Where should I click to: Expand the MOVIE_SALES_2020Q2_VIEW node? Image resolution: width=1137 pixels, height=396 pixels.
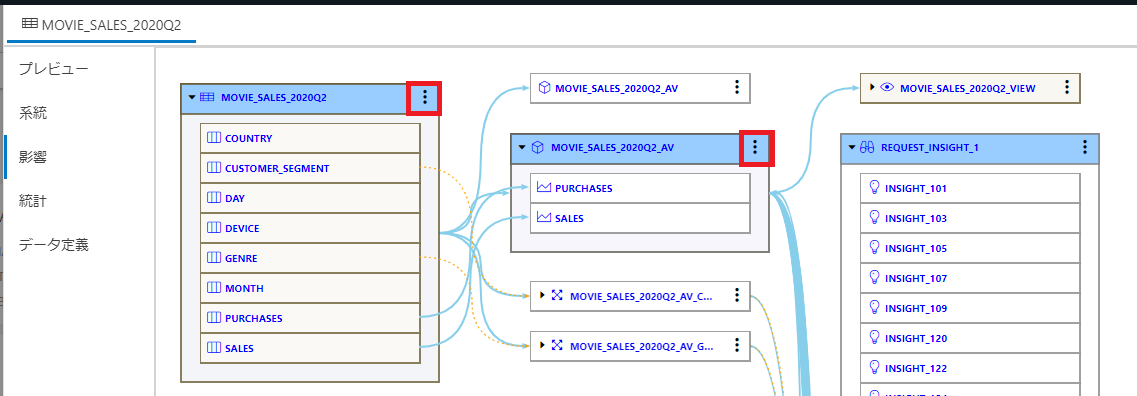(x=872, y=88)
